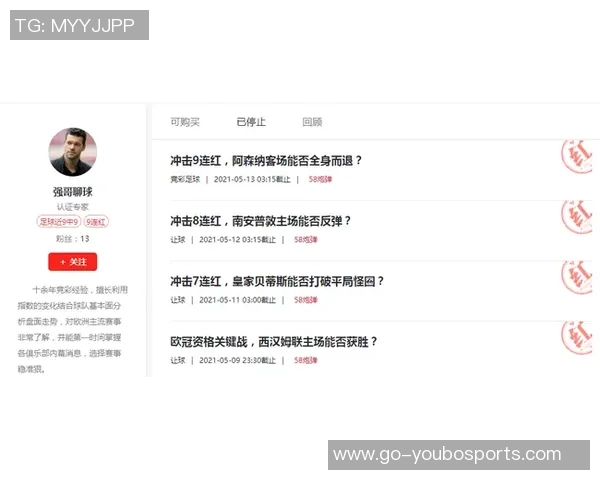Click the red 红 stamp on Southampton article

577,217
